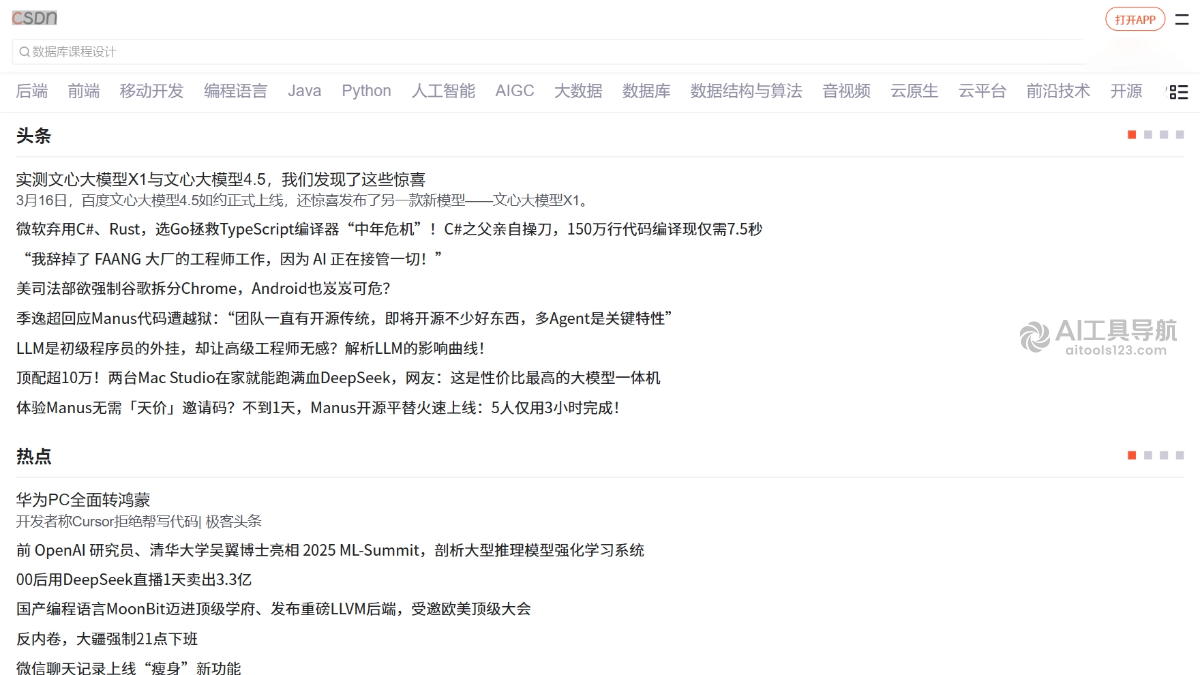Select the second 热点 carousel dot
Screen dimensions: 1200x675
[x=1148, y=455]
